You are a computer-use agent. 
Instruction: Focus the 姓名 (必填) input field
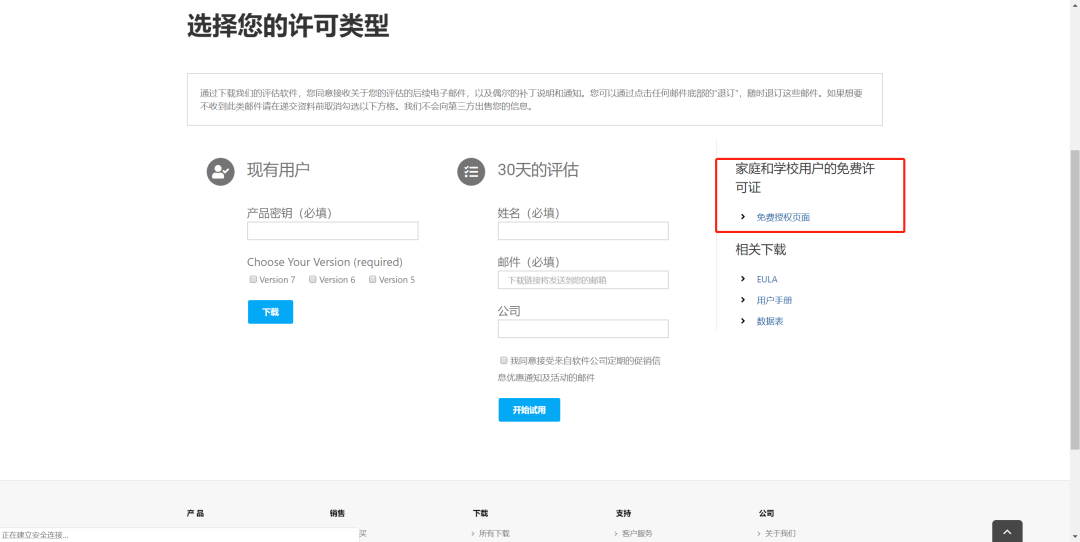coord(583,231)
